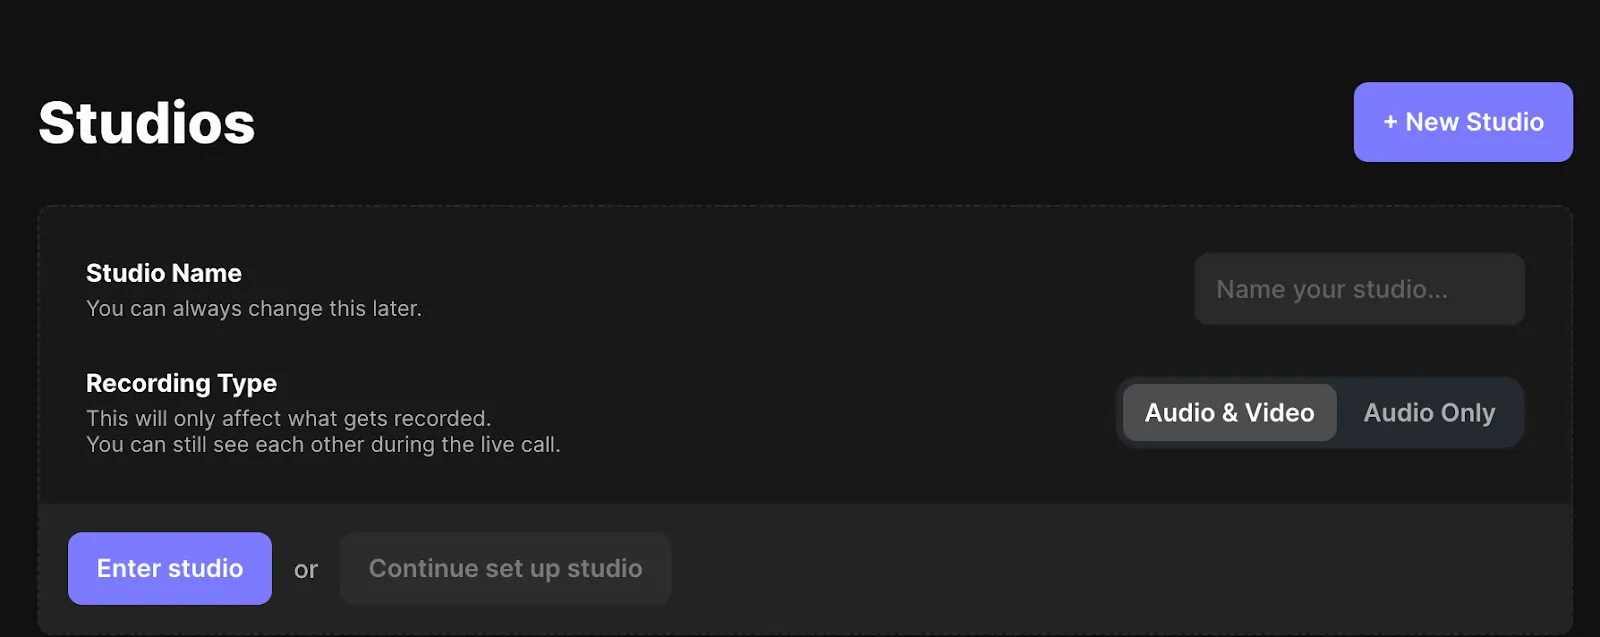Viewport: 1600px width, 637px height.
Task: Click the word 'Studio' in New Studio button
Action: pyautogui.click(x=1504, y=122)
